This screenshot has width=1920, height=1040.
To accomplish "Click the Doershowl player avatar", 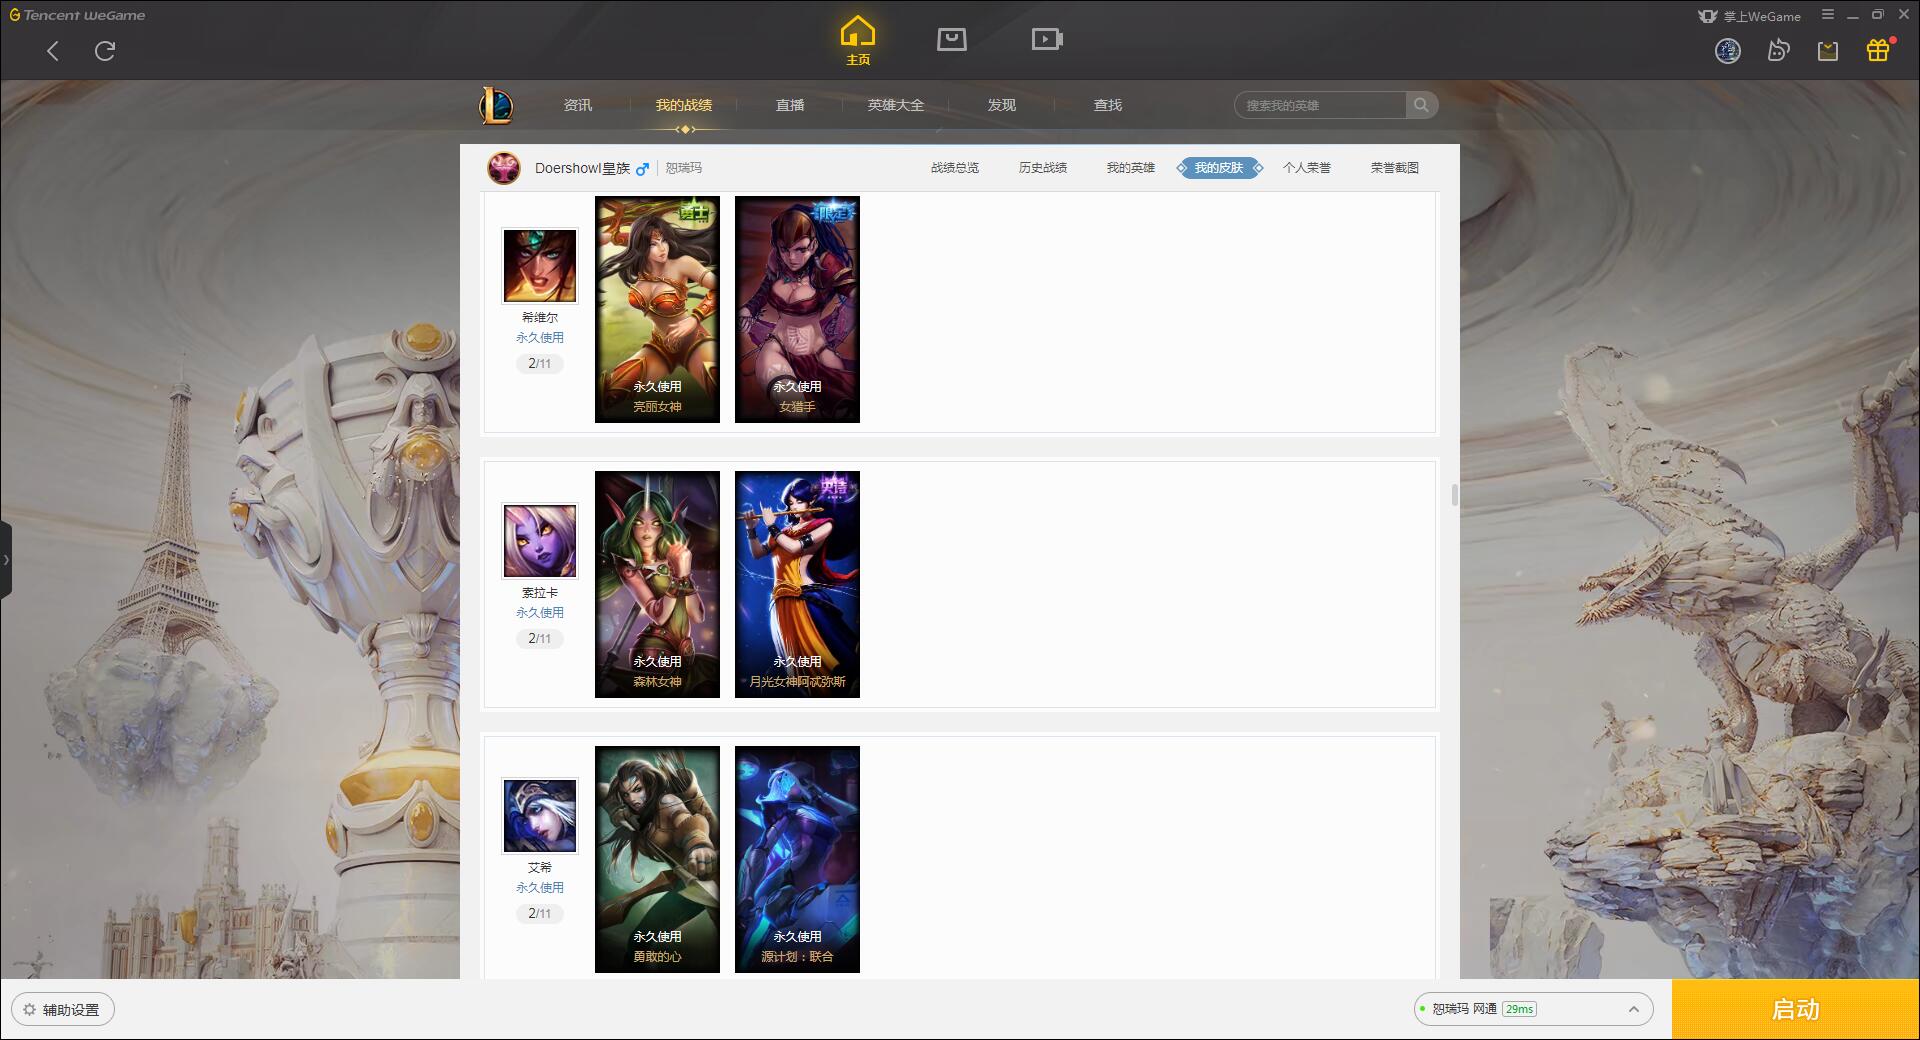I will [x=504, y=168].
